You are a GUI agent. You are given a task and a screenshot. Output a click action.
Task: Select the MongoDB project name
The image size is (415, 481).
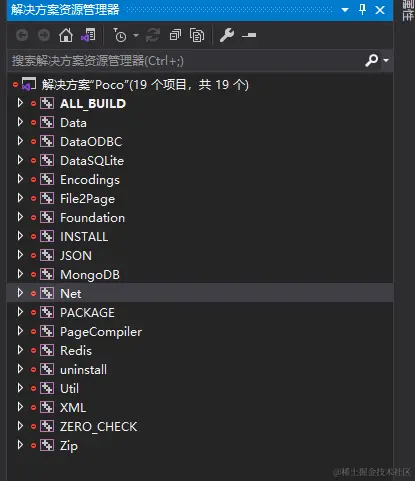[x=90, y=275]
